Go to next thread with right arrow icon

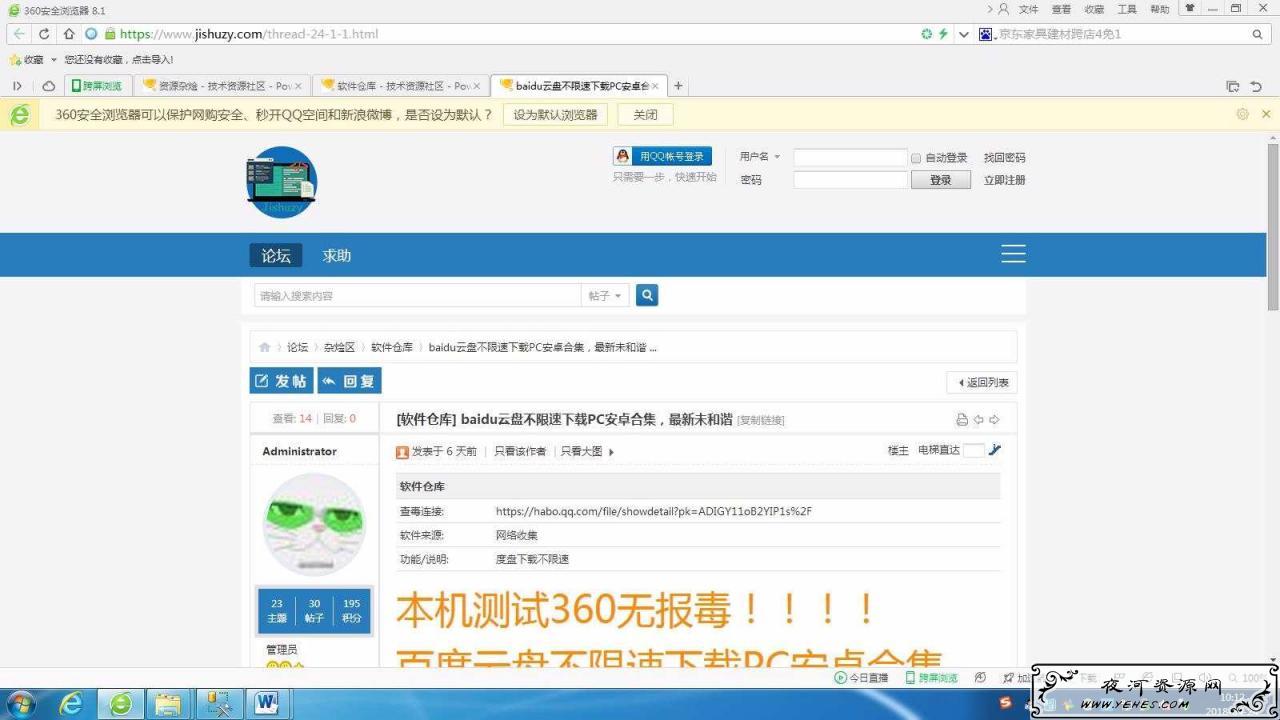coord(994,420)
